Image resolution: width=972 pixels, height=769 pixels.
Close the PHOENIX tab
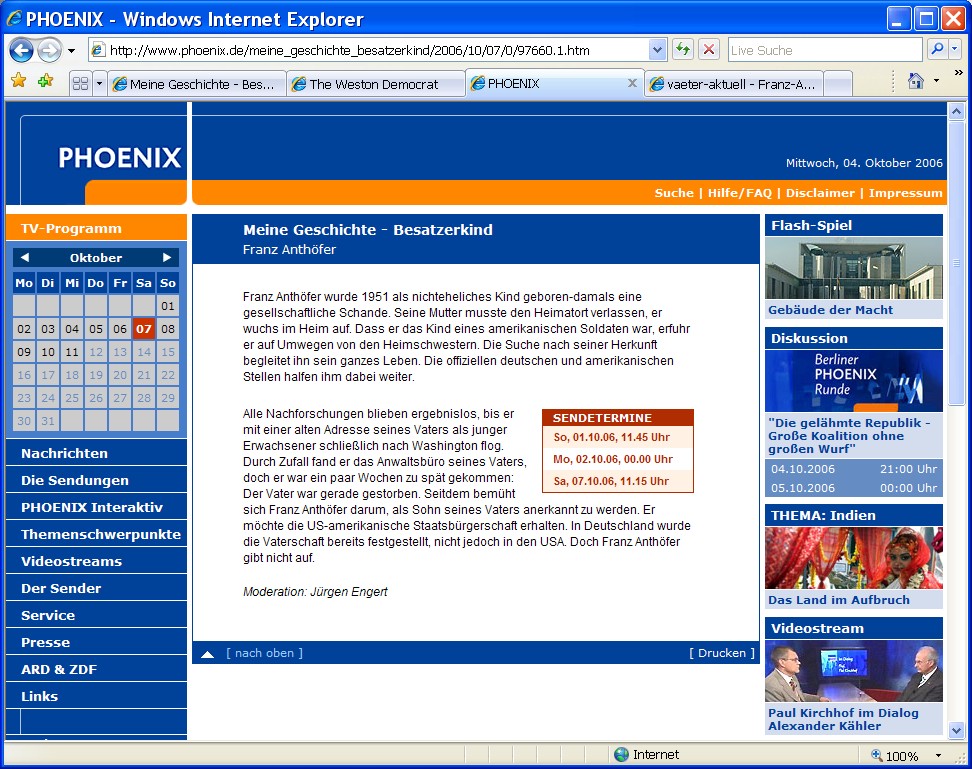[x=632, y=83]
